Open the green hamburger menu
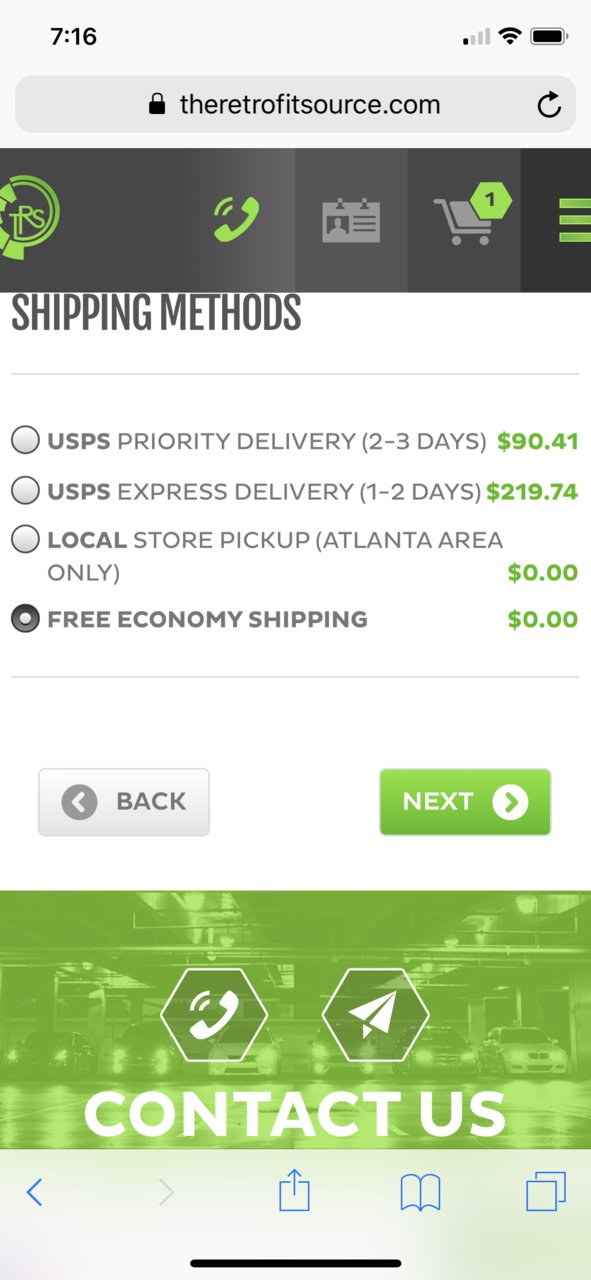The height and width of the screenshot is (1280, 591). (x=574, y=220)
